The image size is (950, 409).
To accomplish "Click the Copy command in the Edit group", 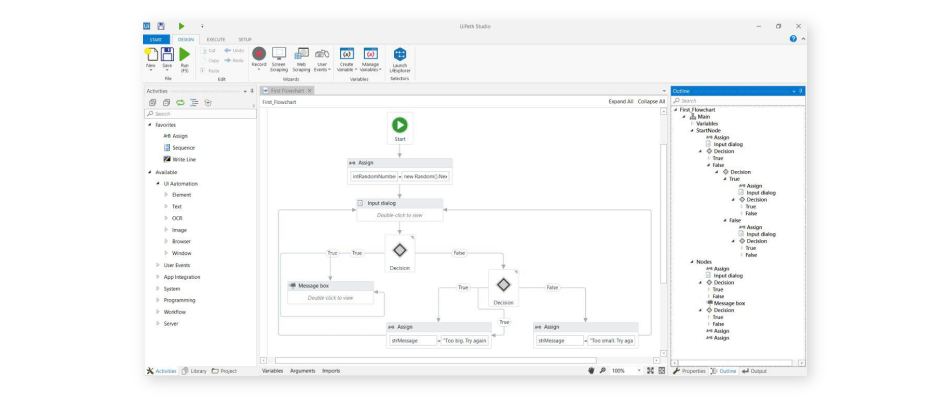I will pyautogui.click(x=210, y=61).
